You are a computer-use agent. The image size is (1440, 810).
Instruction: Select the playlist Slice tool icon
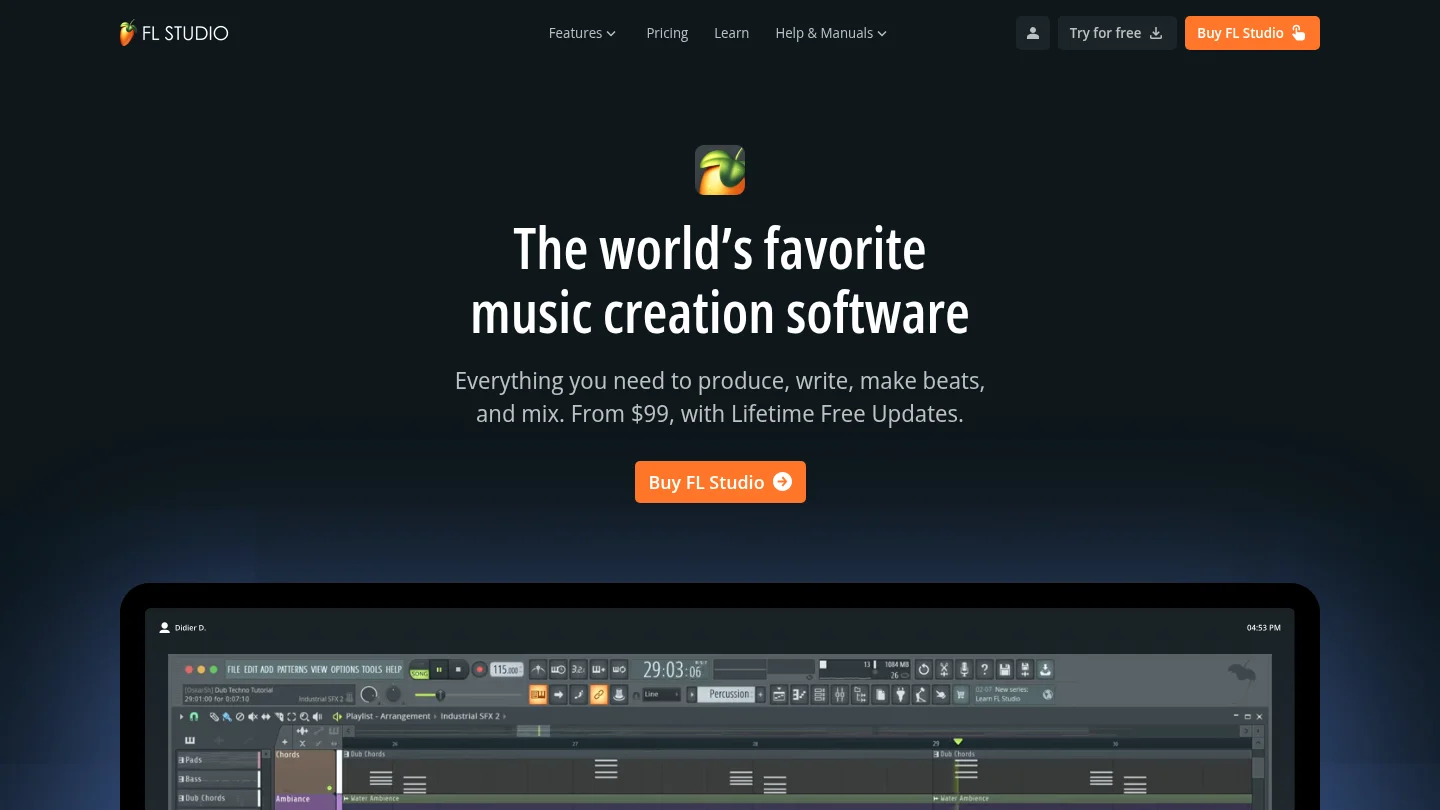pyautogui.click(x=279, y=716)
